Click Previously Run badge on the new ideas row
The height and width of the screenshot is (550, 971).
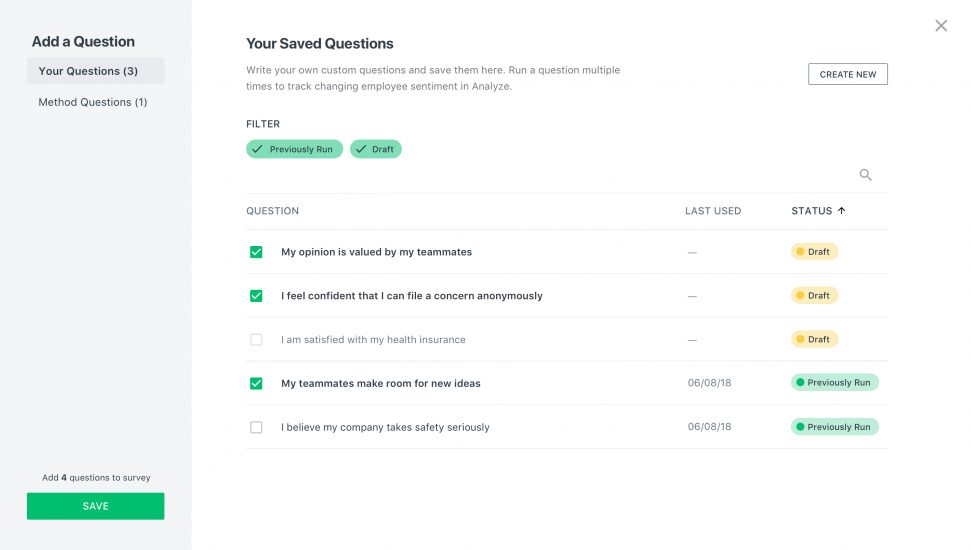834,383
